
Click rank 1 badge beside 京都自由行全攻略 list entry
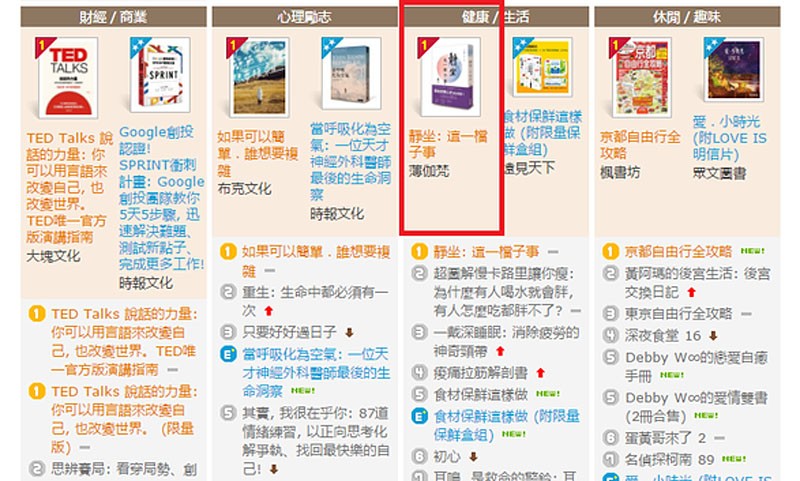610,251
